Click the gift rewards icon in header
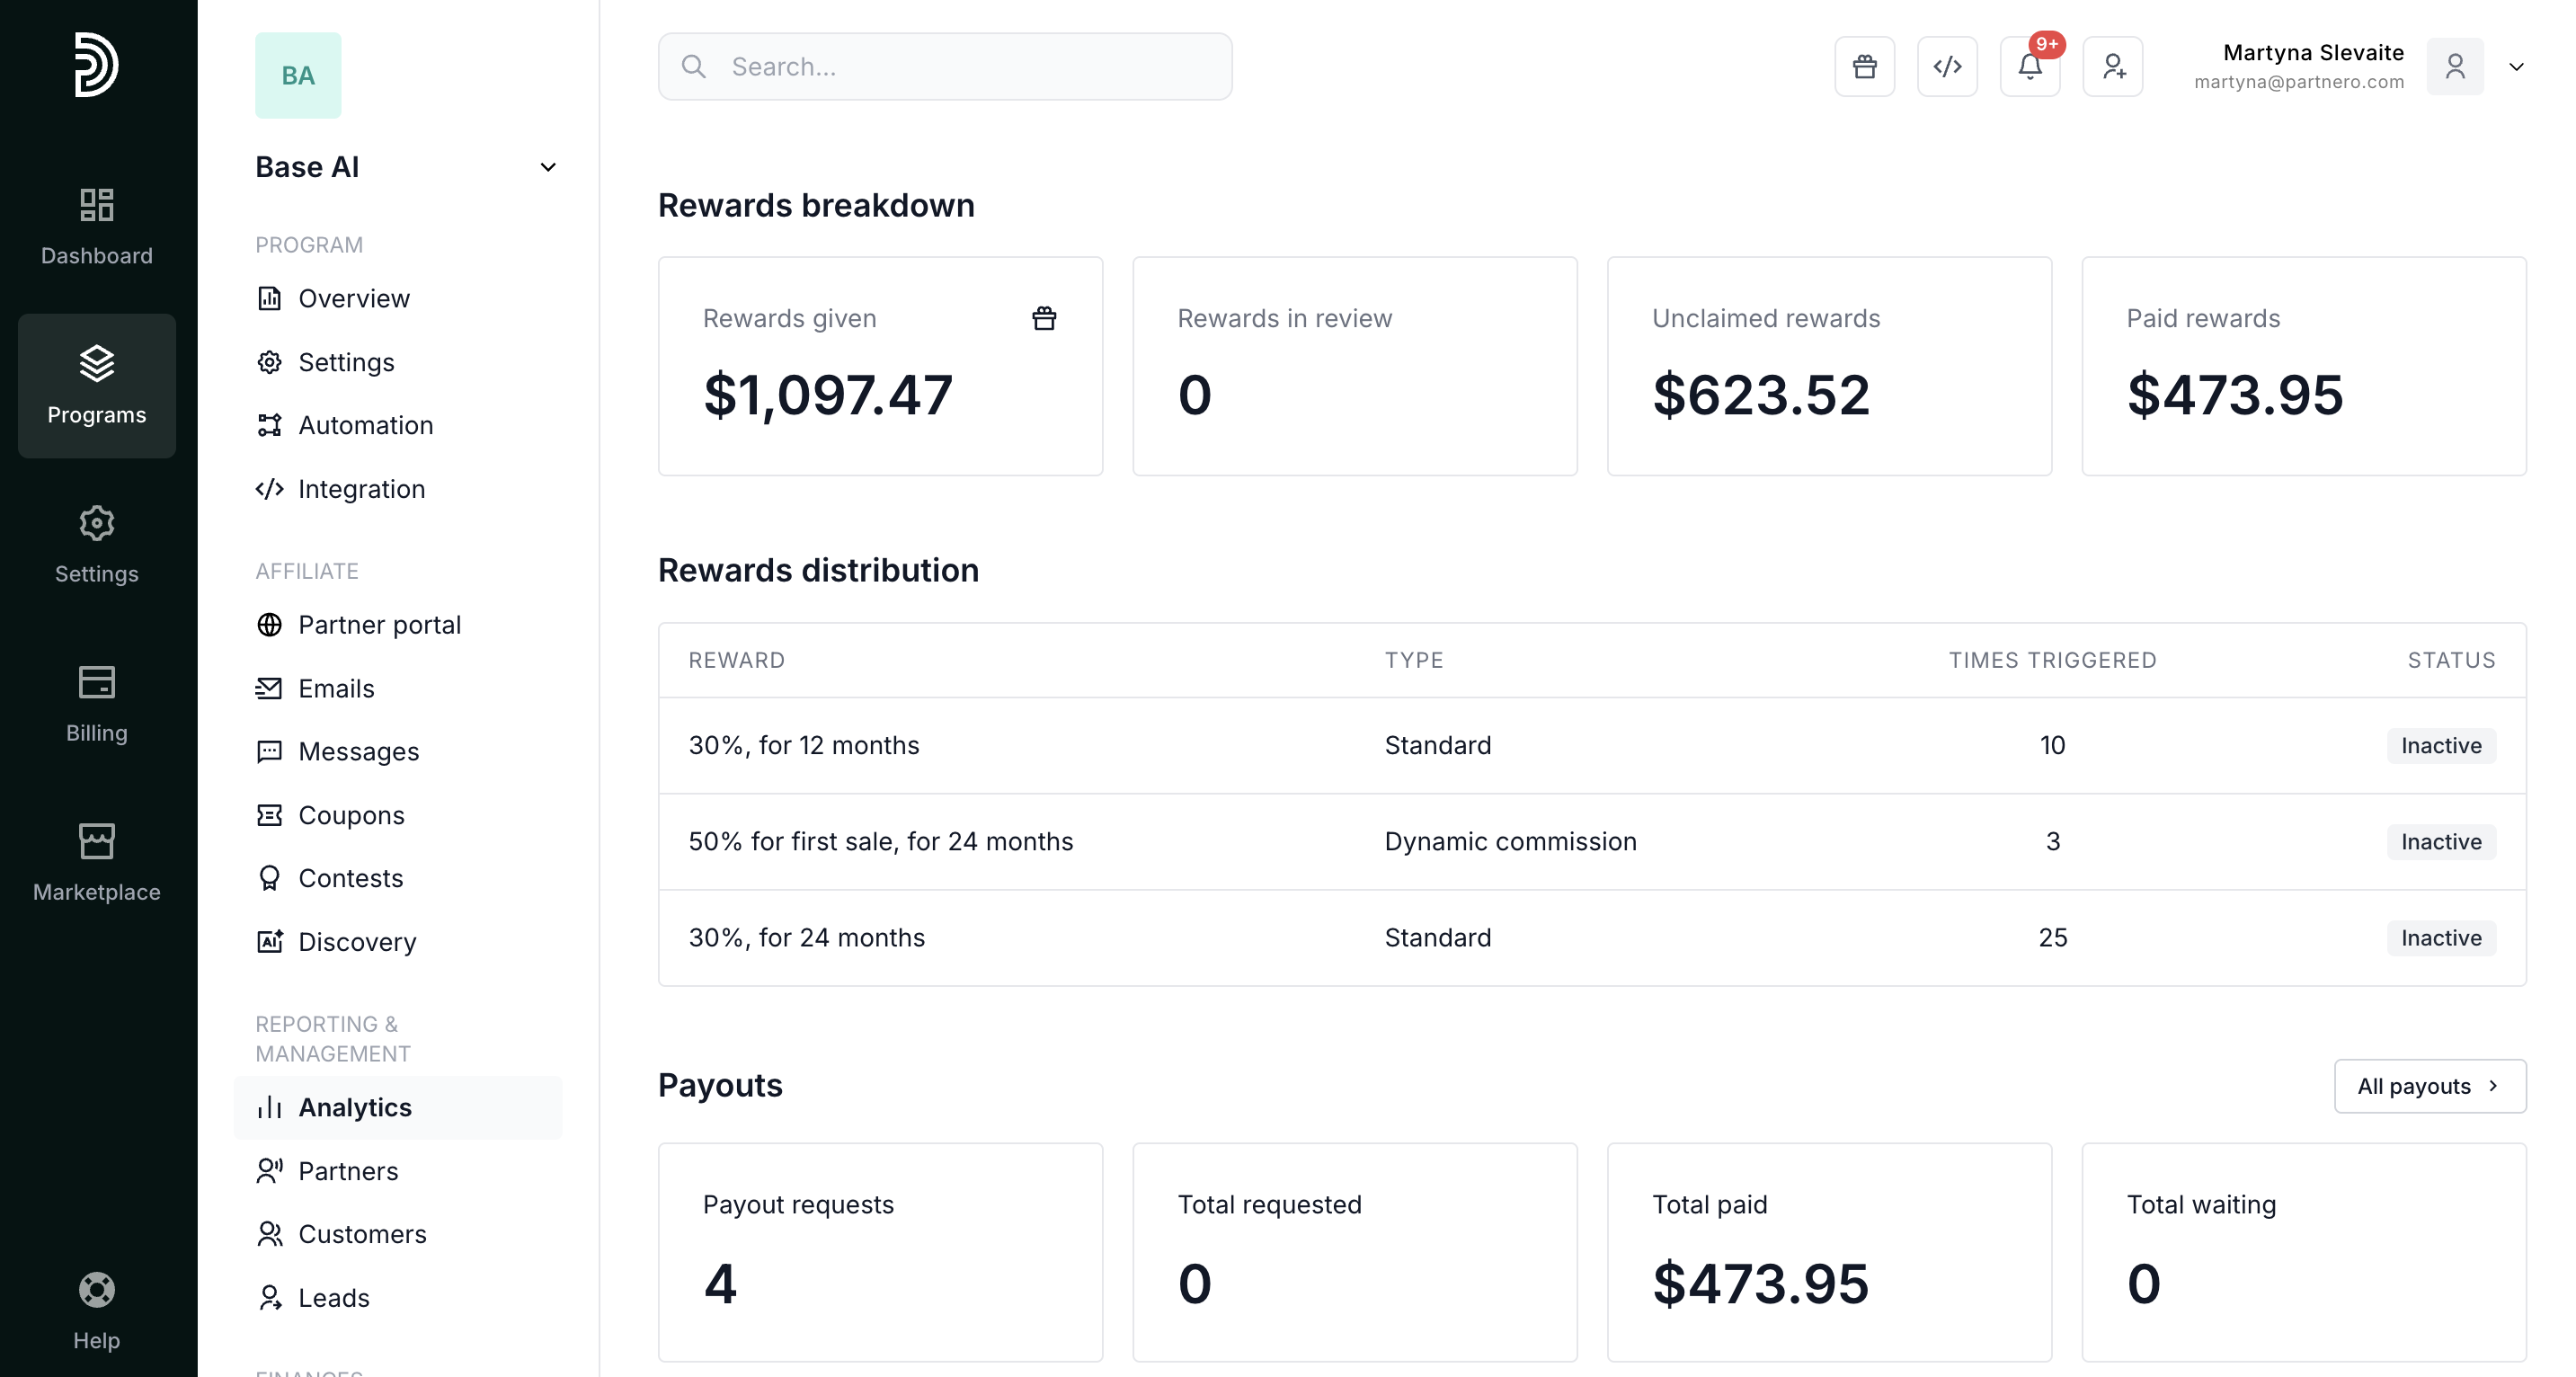Image resolution: width=2576 pixels, height=1377 pixels. 1864,67
